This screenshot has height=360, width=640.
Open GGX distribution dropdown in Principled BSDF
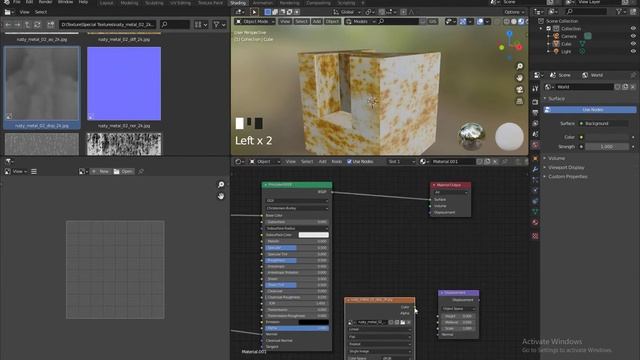pos(297,201)
